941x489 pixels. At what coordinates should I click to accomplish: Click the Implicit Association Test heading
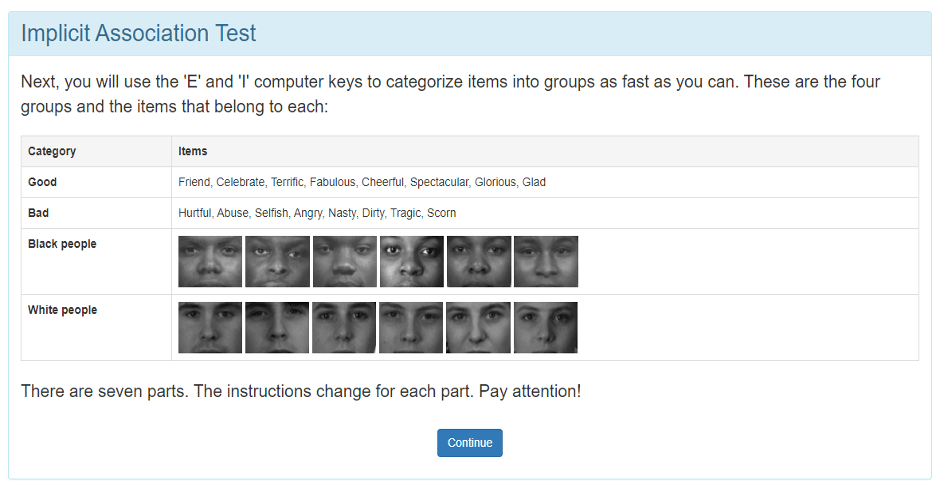coord(138,33)
